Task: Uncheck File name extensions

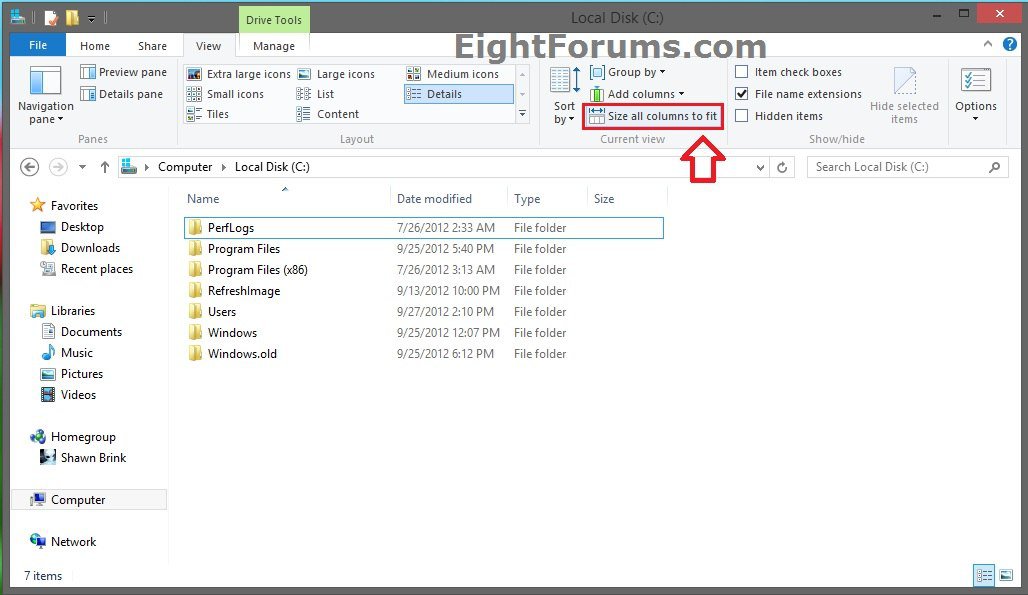Action: [x=742, y=94]
